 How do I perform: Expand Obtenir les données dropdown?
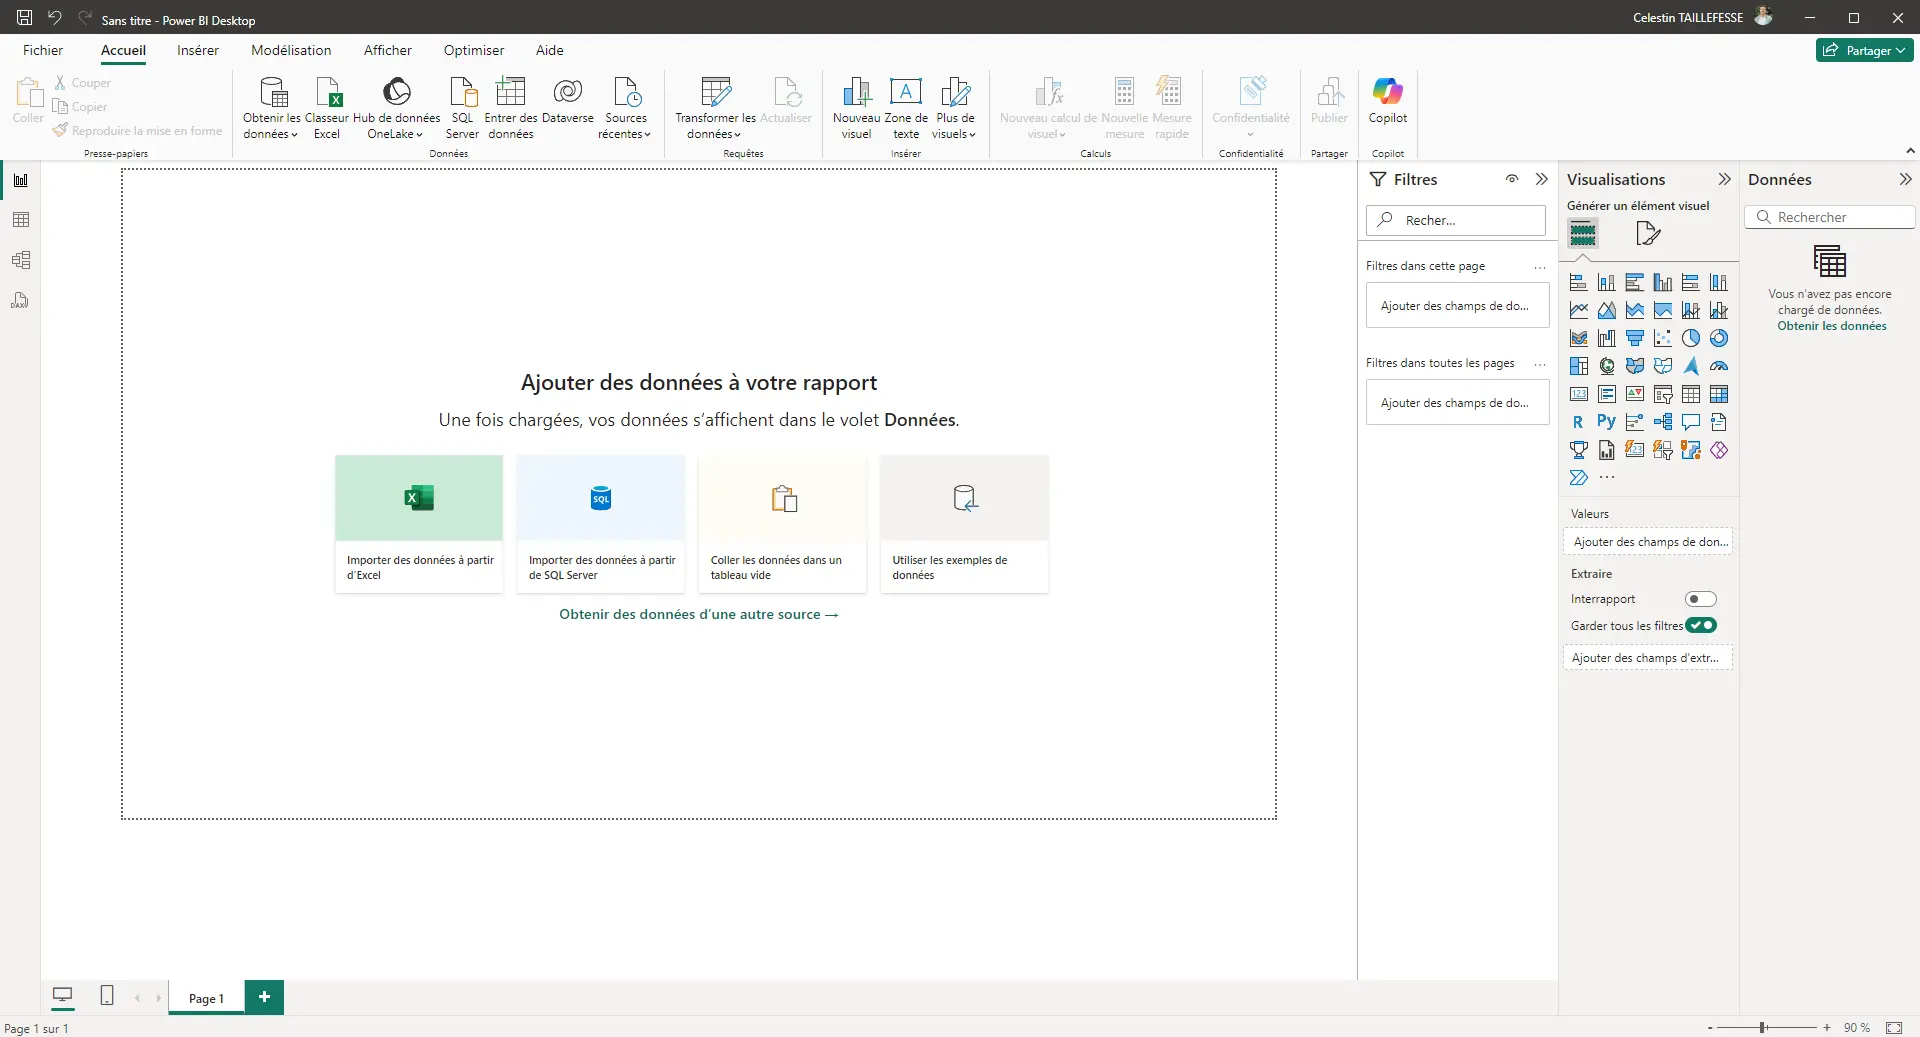271,109
